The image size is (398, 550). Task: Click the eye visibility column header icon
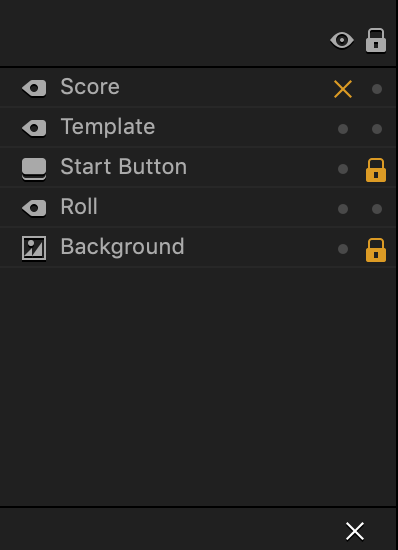point(342,41)
